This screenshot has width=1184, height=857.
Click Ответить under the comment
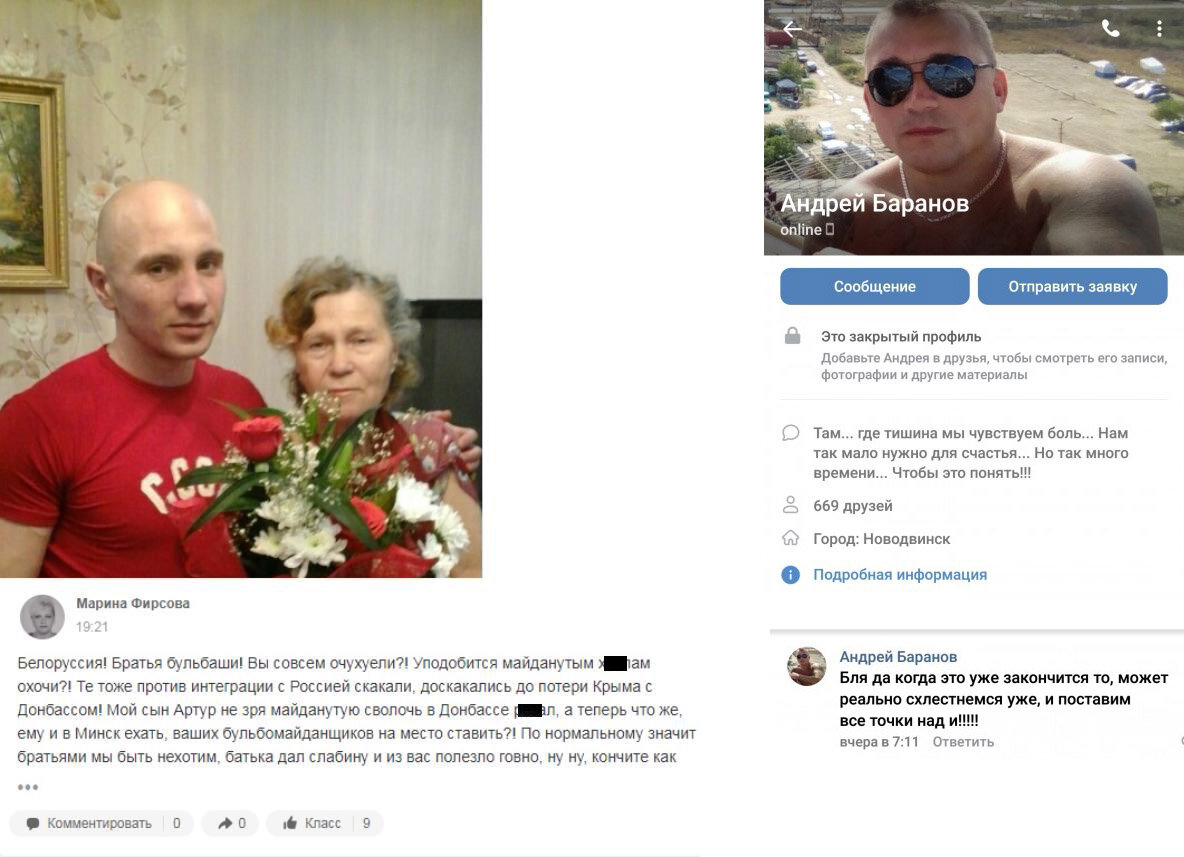pyautogui.click(x=963, y=742)
